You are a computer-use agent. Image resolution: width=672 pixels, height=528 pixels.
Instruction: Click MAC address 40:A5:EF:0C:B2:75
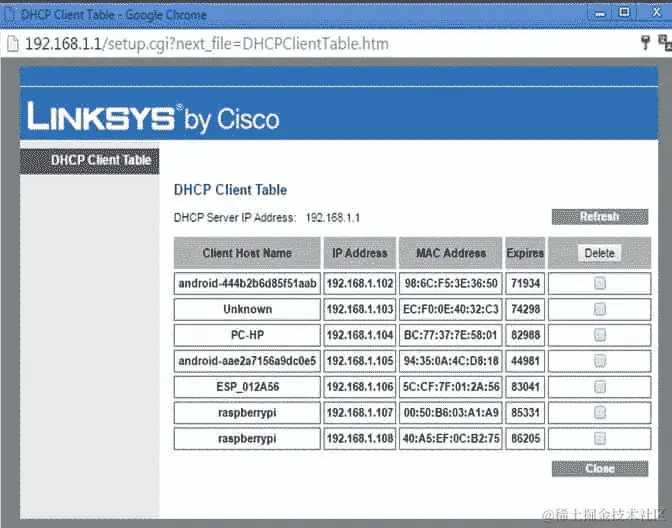(x=451, y=438)
